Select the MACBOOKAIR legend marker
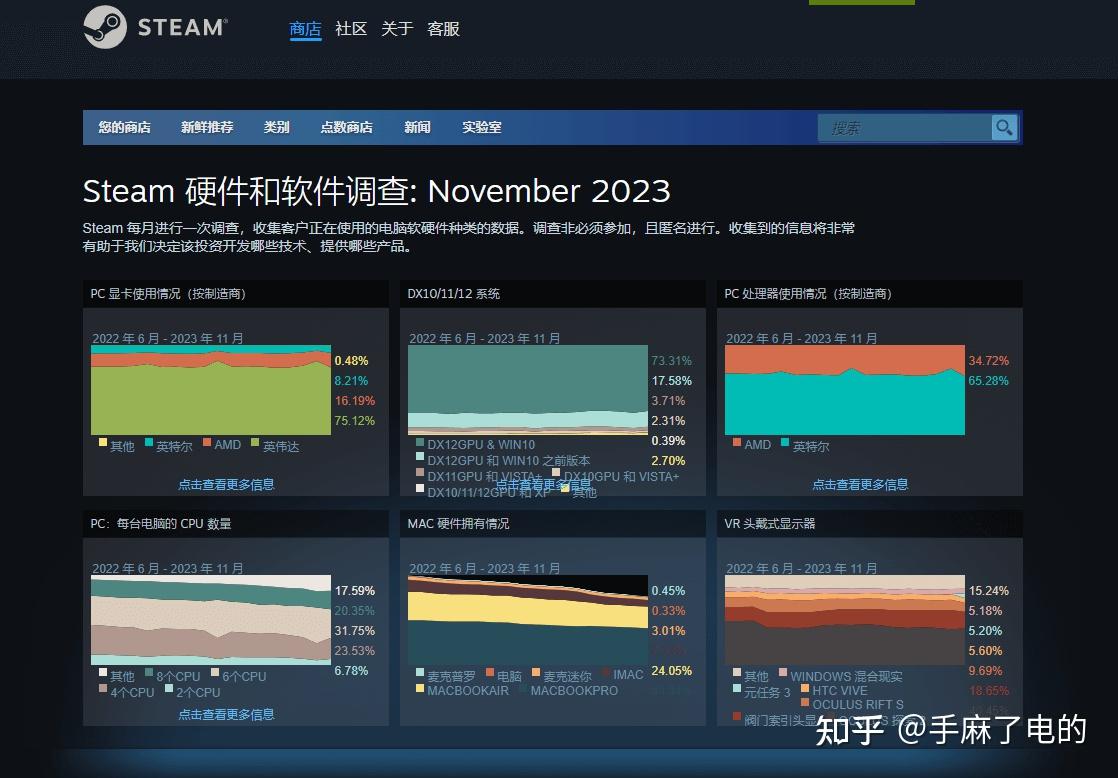 tap(419, 690)
